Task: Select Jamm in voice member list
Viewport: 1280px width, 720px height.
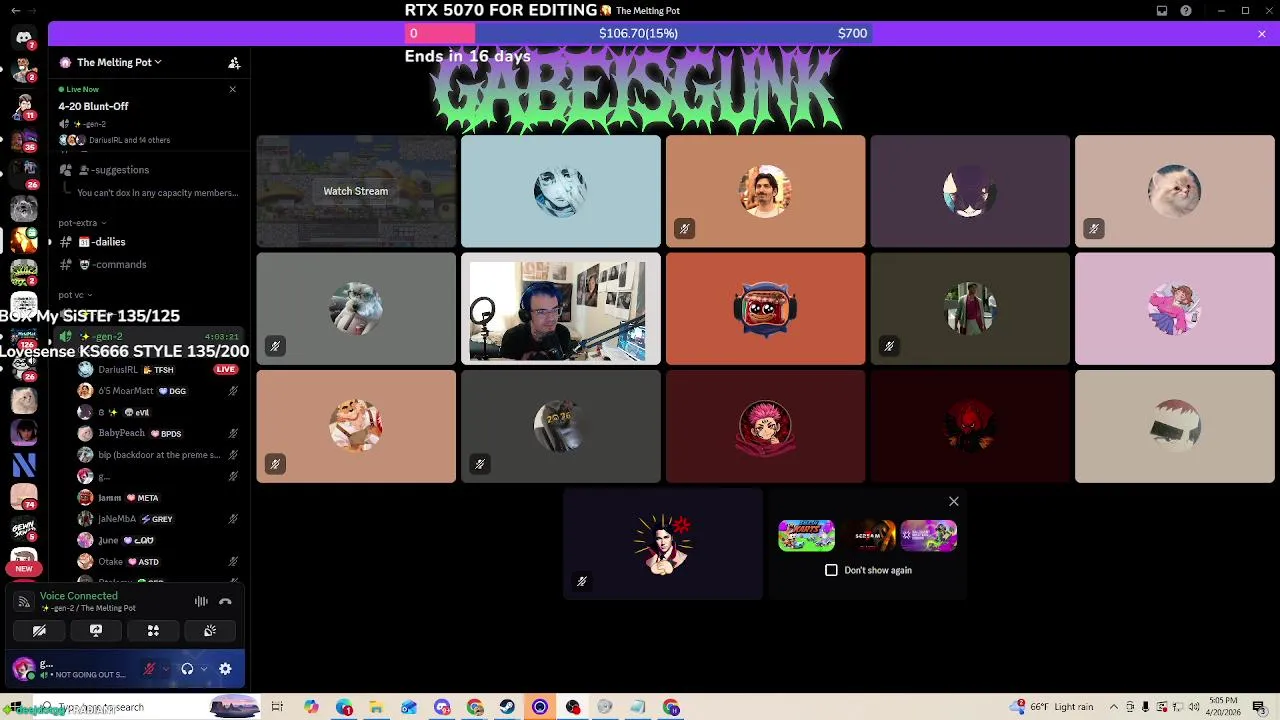Action: click(x=158, y=498)
